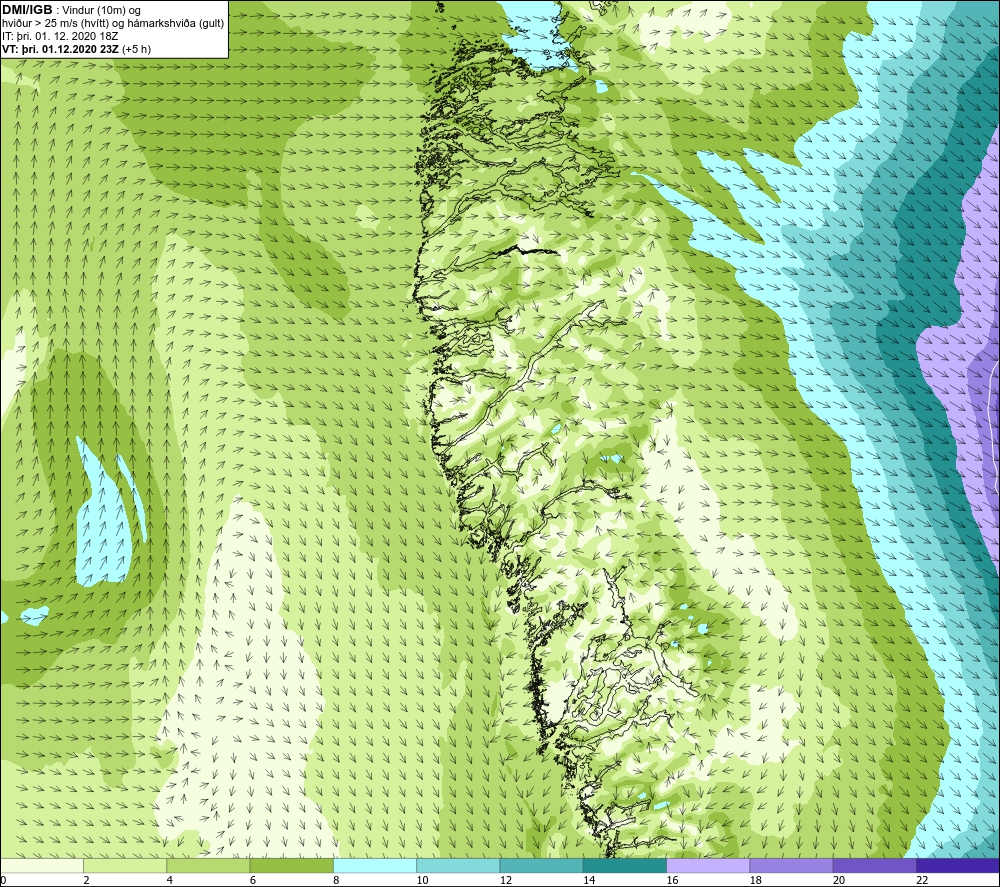The image size is (1000, 887).
Task: Click the '6' scale label
Action: pos(253,881)
